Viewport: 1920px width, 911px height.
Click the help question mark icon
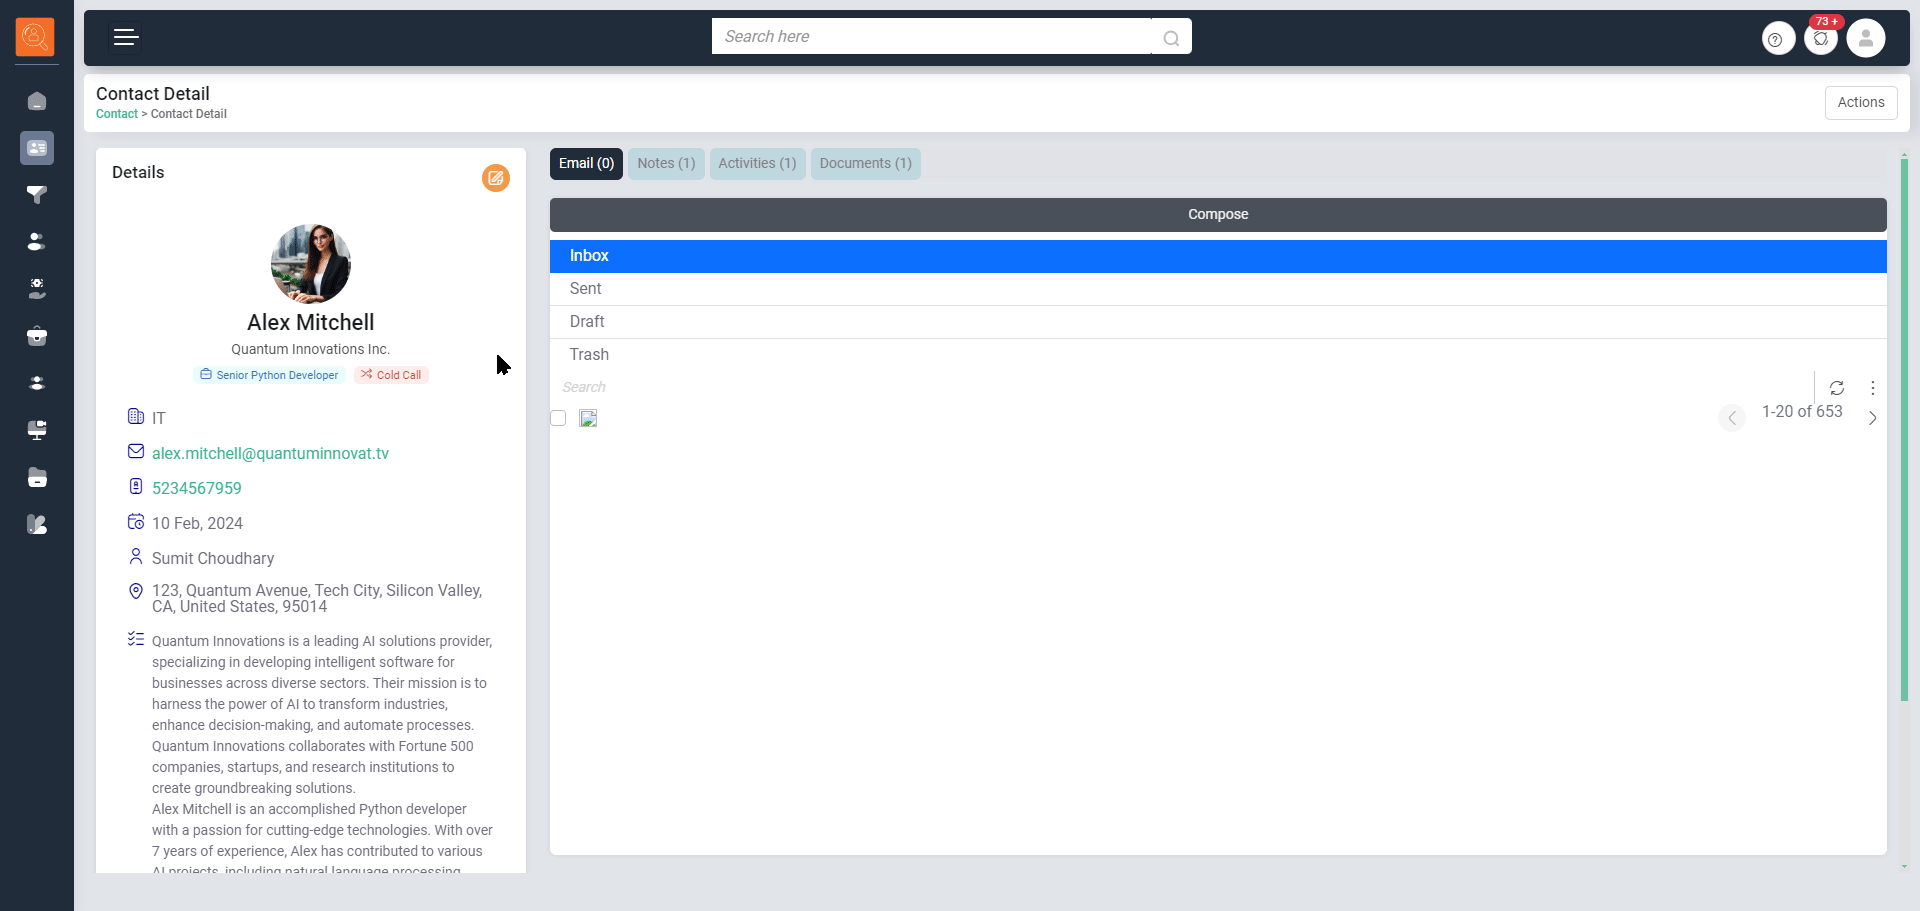coord(1777,39)
